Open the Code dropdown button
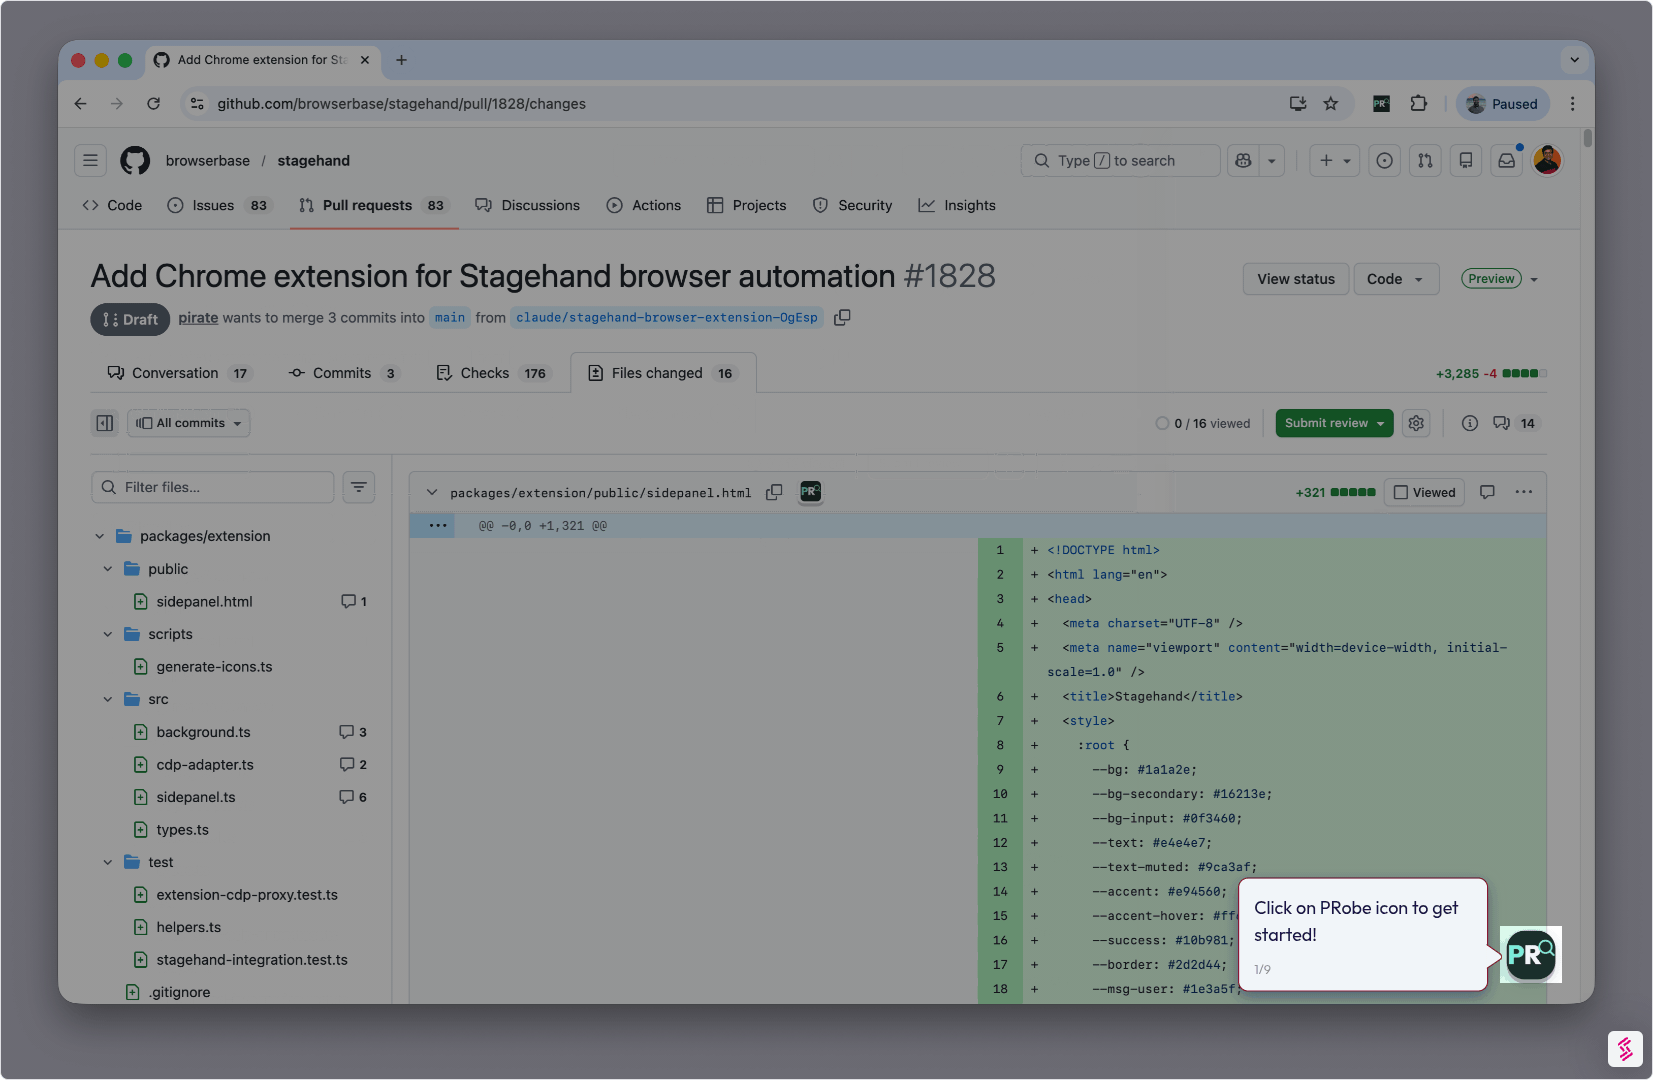Screen dimensions: 1653x1080 tap(1395, 279)
